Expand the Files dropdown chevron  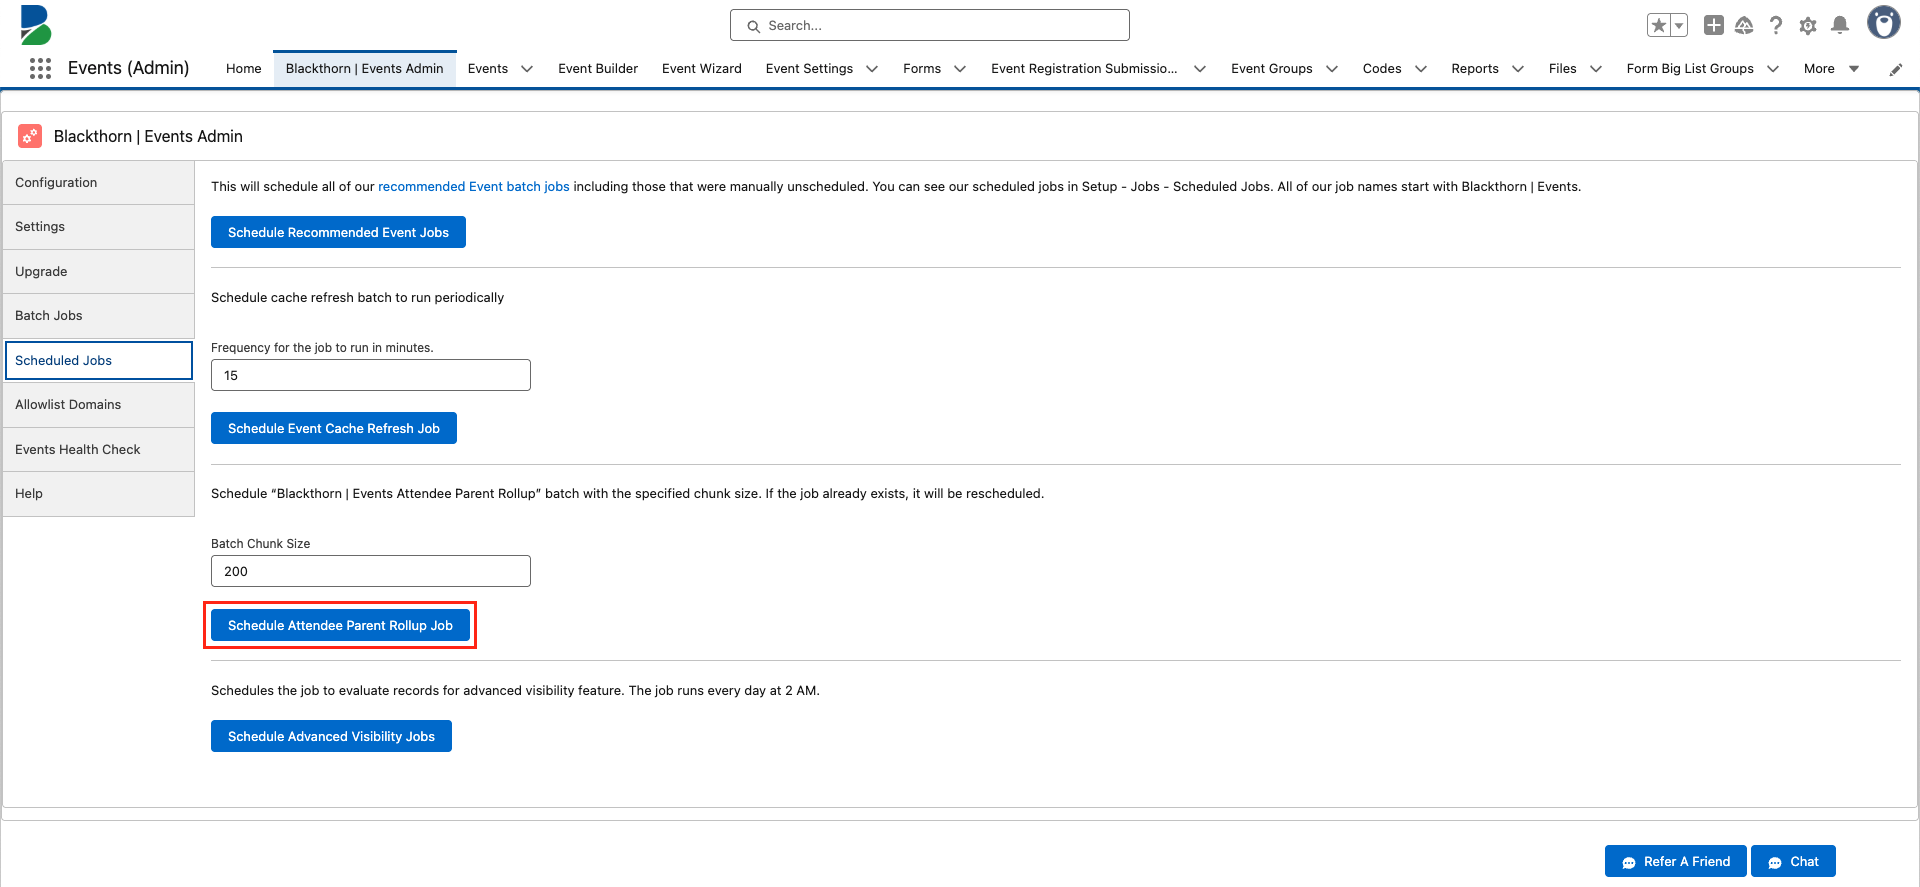pos(1596,69)
